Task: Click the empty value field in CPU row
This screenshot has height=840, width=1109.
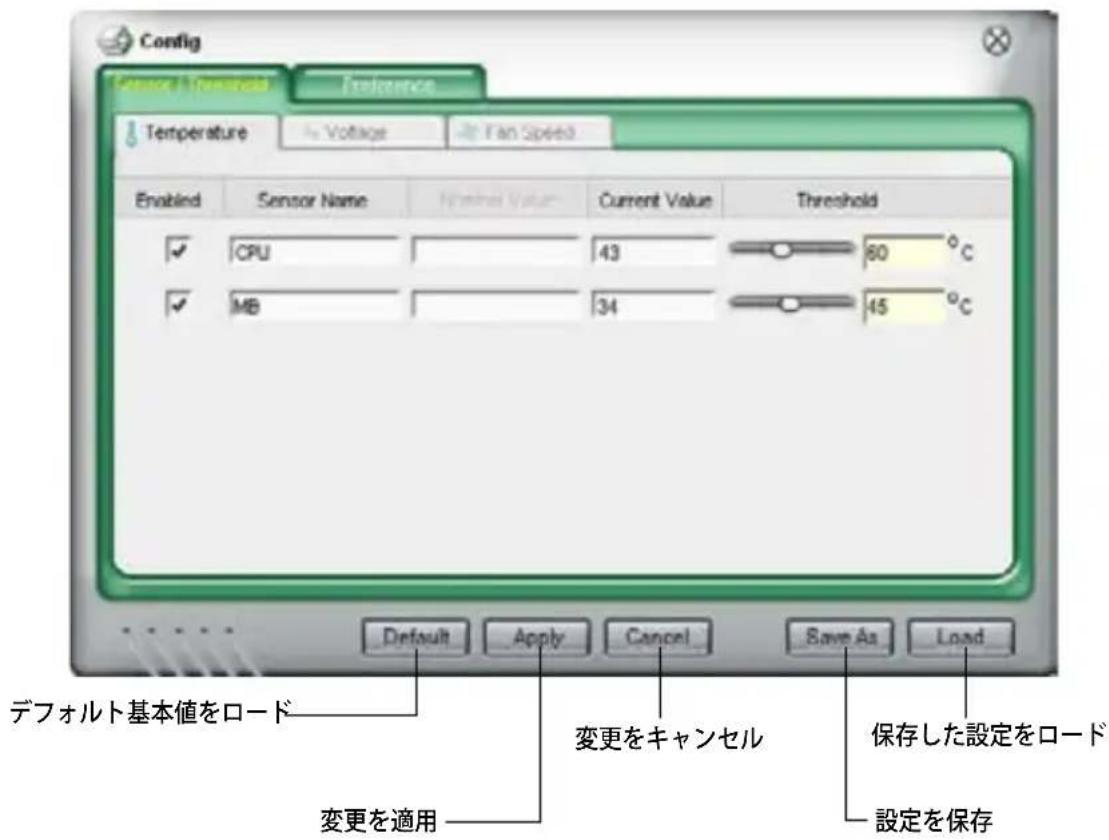Action: click(x=495, y=252)
